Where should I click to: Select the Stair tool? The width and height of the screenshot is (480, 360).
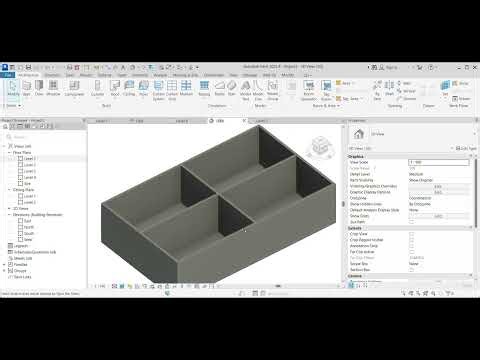(x=232, y=88)
